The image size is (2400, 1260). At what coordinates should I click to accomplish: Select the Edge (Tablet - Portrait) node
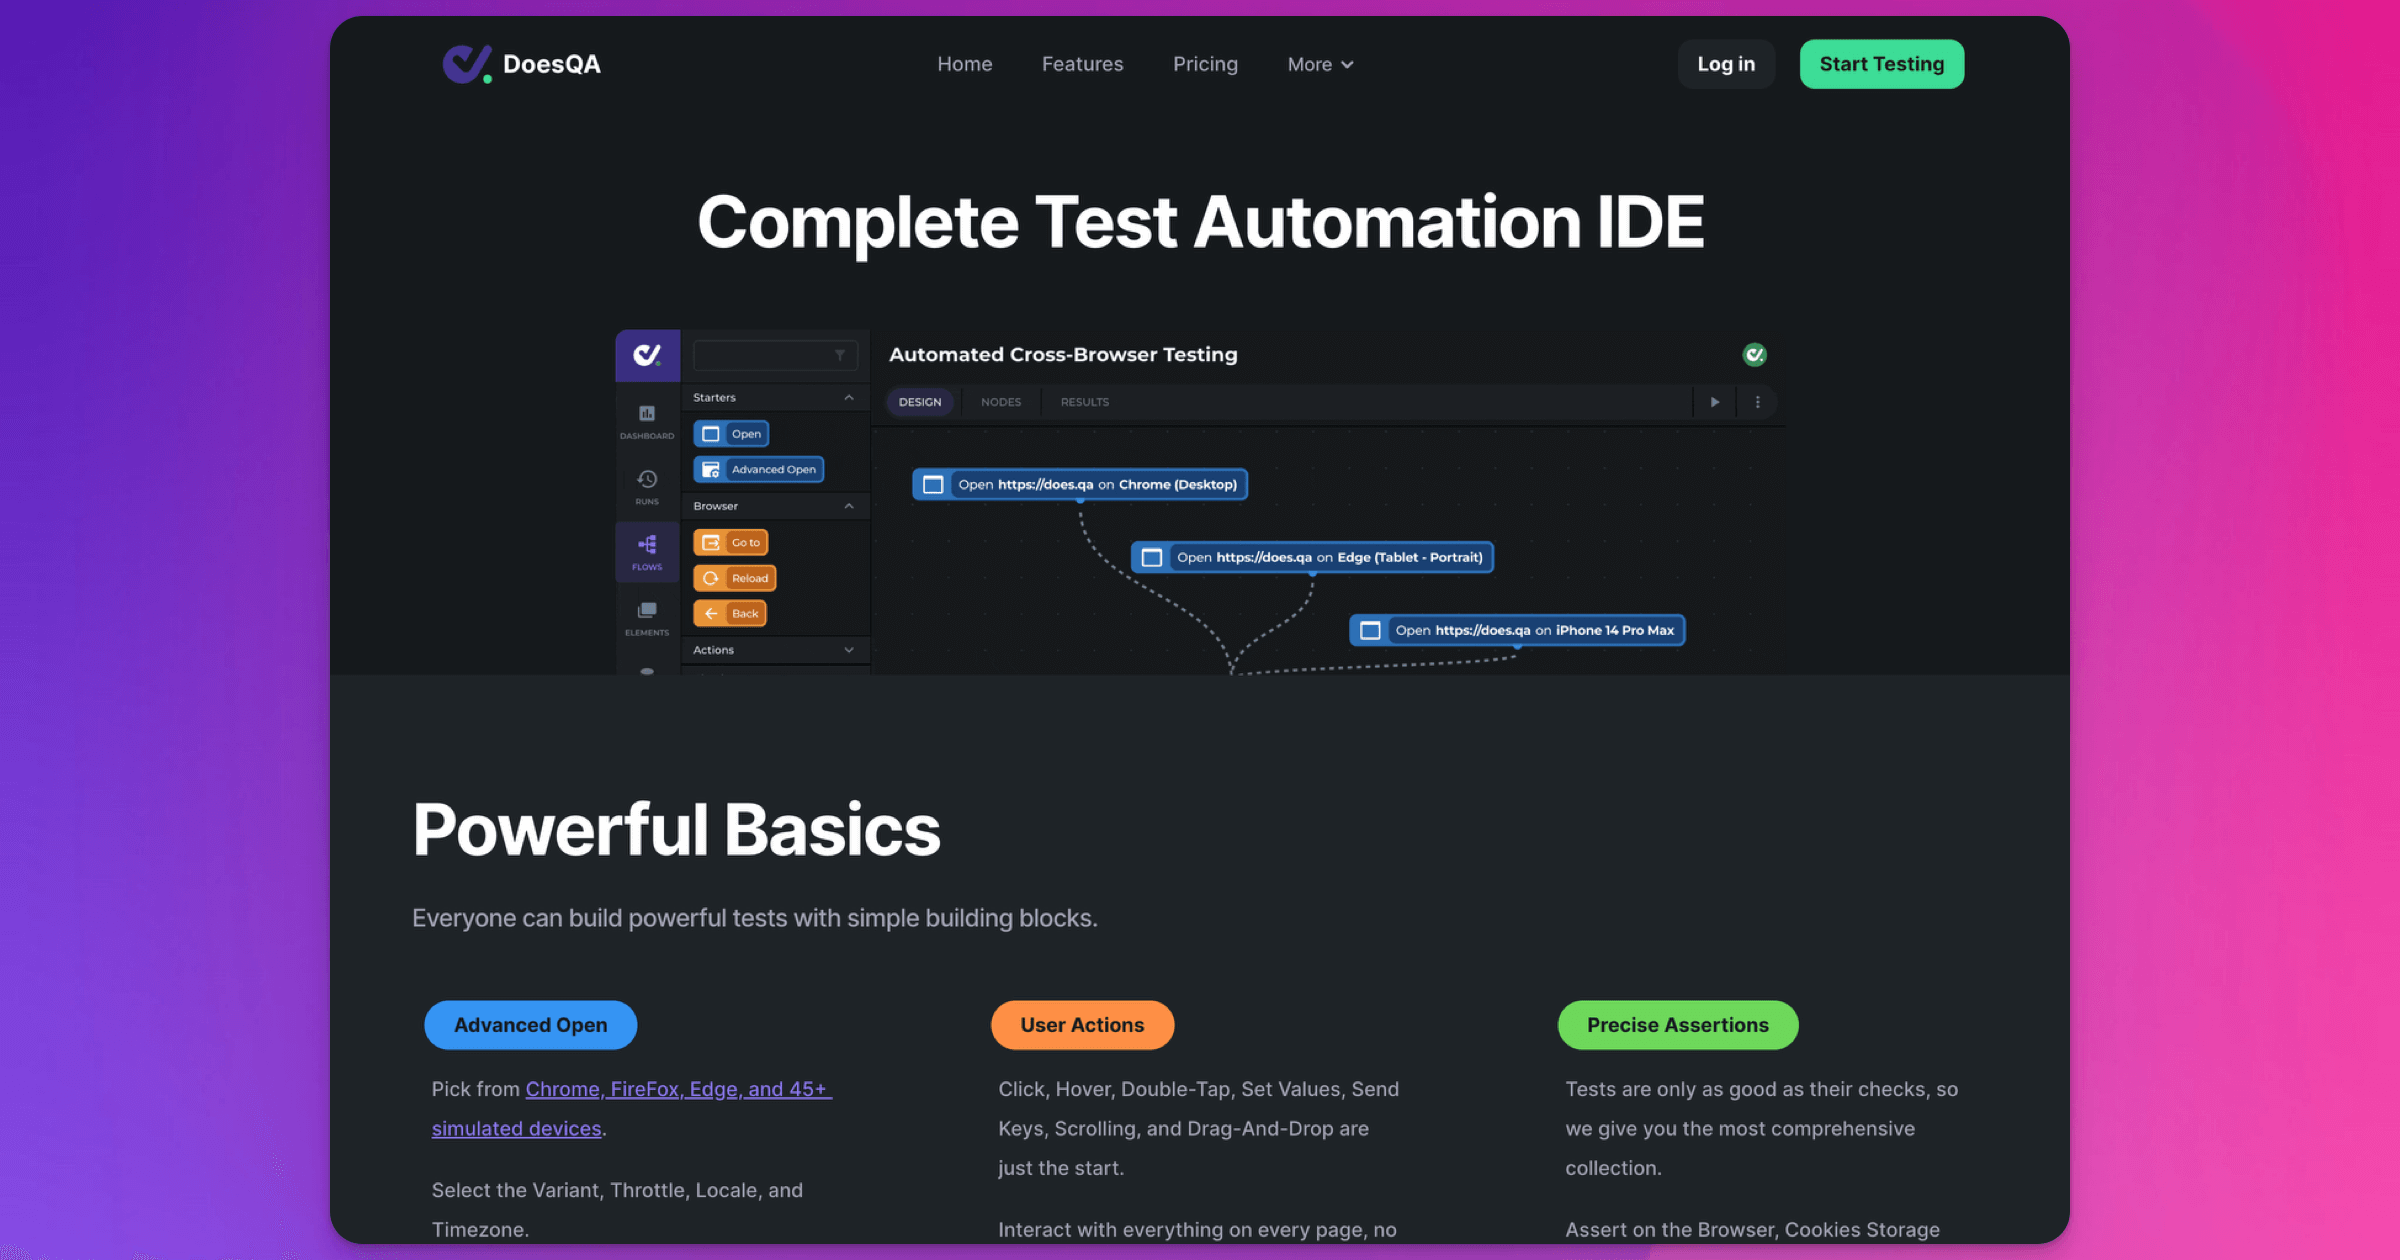point(1312,557)
